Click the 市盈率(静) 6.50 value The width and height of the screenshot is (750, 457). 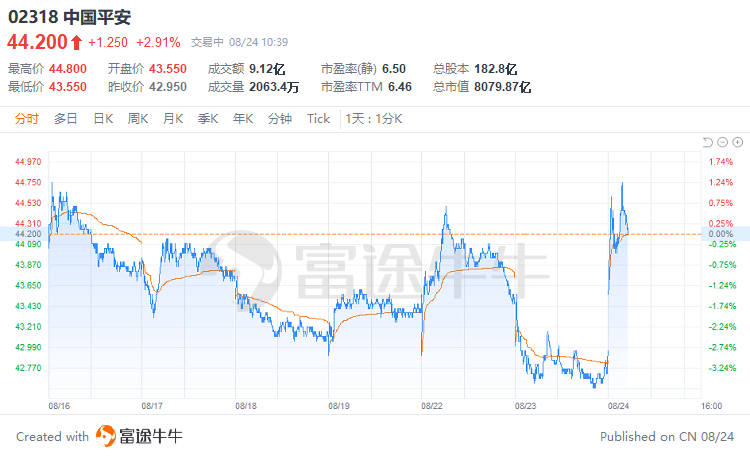(x=394, y=69)
